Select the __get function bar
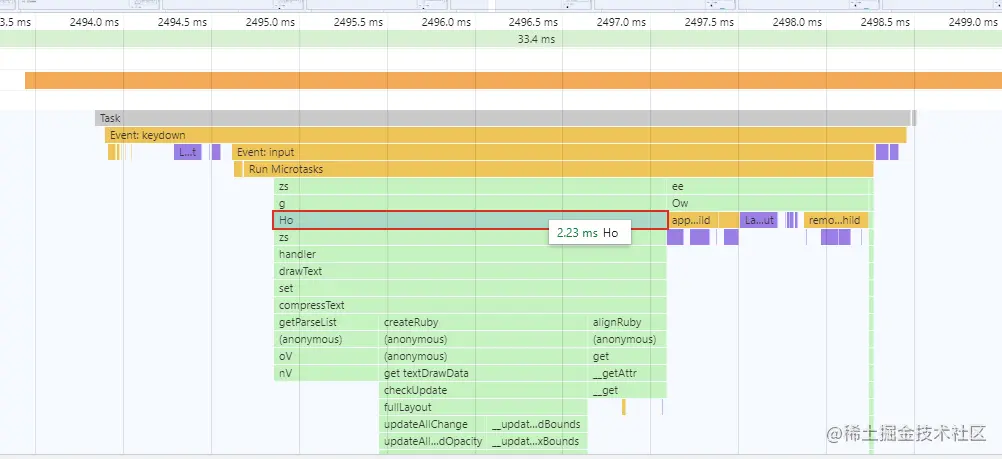Image resolution: width=1002 pixels, height=459 pixels. click(x=628, y=391)
